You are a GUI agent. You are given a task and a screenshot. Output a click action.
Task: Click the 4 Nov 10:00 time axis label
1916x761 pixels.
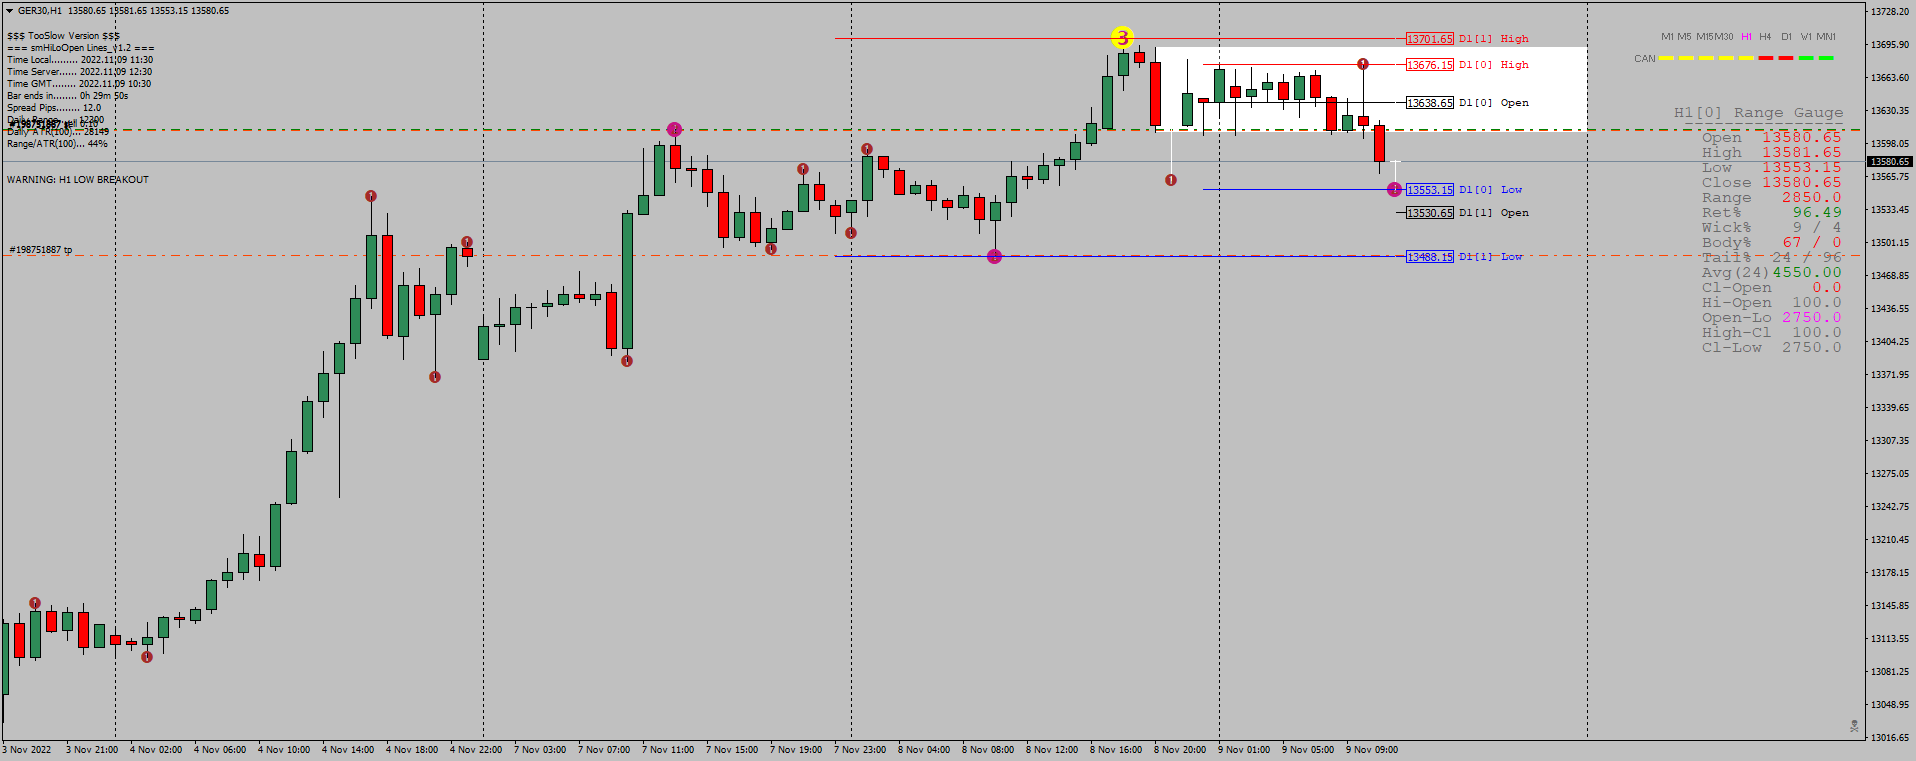tap(284, 750)
